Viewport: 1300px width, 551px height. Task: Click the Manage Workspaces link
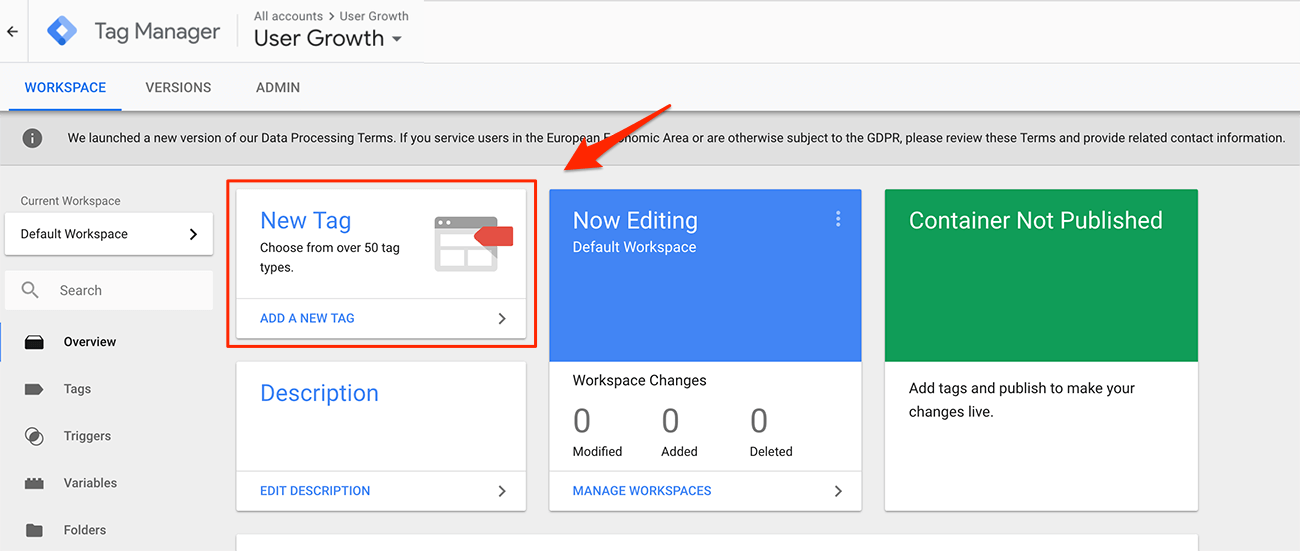coord(642,491)
